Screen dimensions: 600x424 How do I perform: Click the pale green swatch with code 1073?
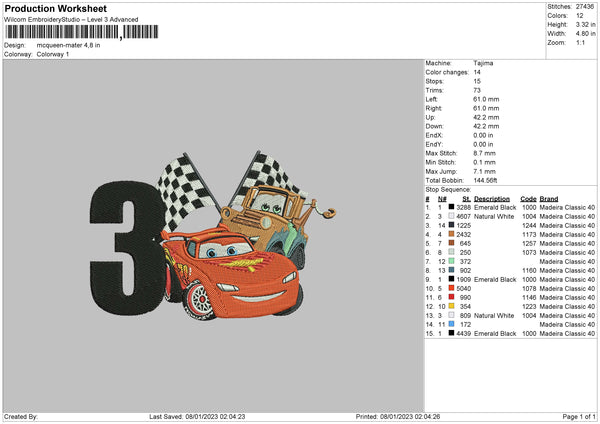[452, 252]
